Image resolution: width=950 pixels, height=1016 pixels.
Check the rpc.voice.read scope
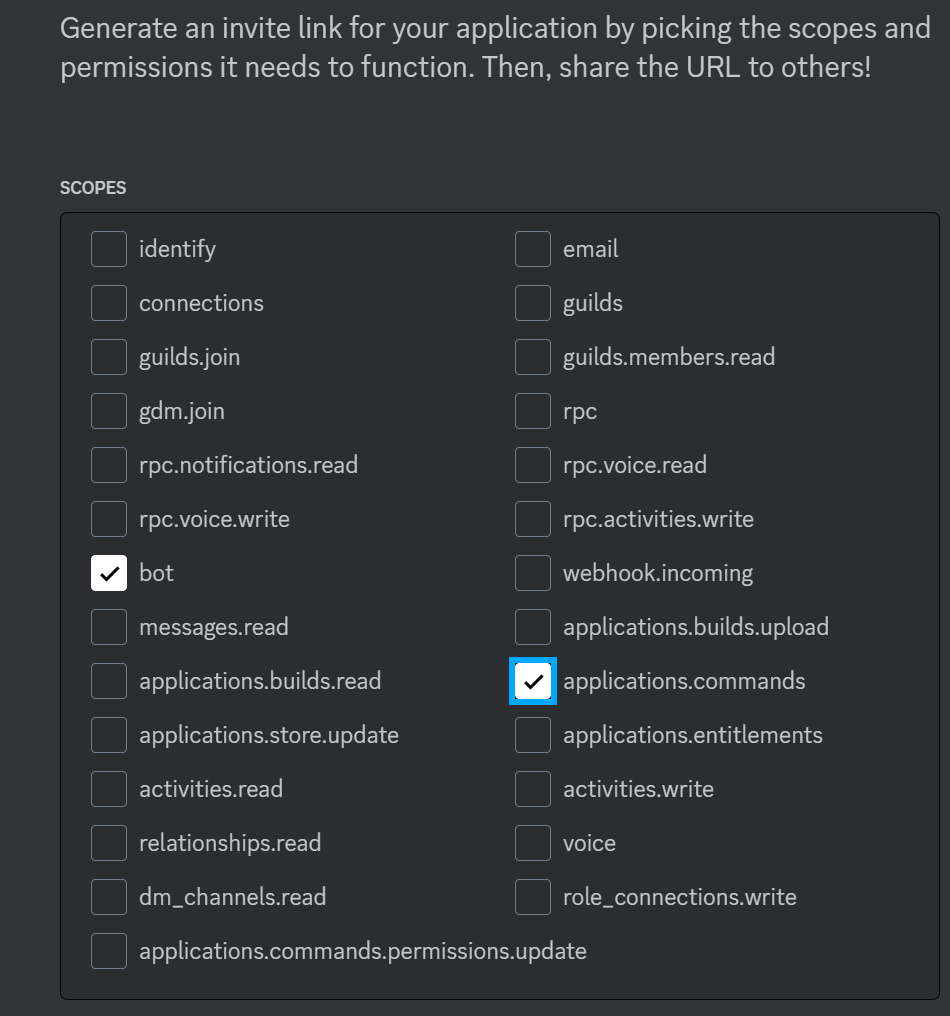click(533, 465)
